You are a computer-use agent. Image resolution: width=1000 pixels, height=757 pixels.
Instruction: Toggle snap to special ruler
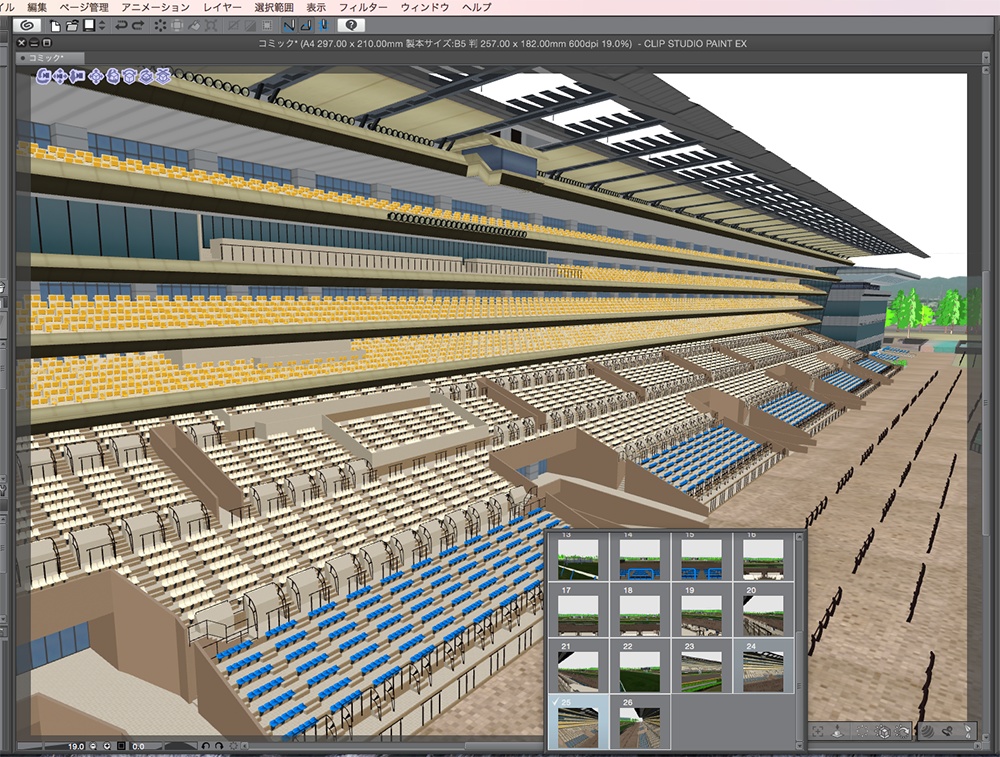[x=306, y=25]
